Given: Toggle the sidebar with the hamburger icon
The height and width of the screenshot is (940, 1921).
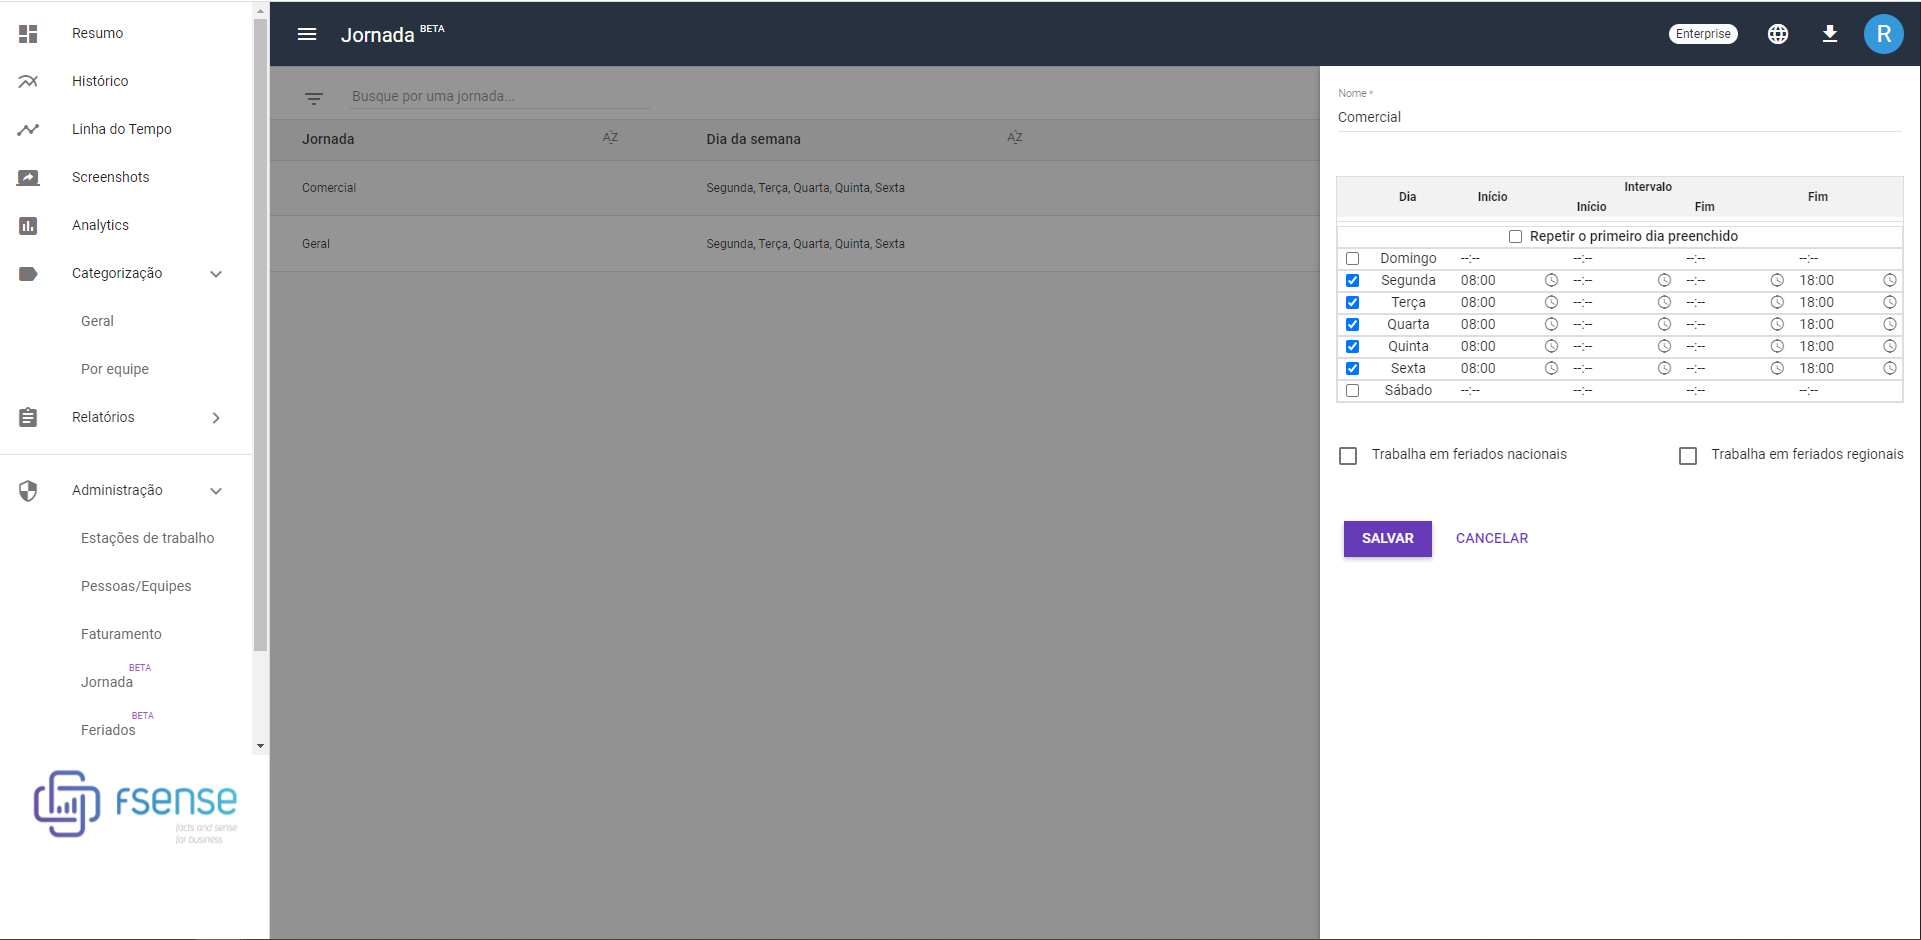Looking at the screenshot, I should [306, 34].
